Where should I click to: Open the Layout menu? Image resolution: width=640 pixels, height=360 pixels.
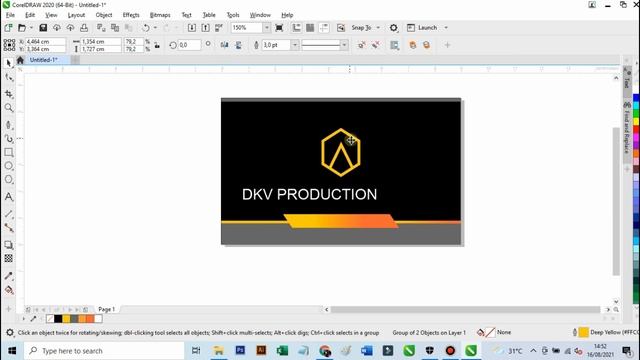tap(76, 15)
